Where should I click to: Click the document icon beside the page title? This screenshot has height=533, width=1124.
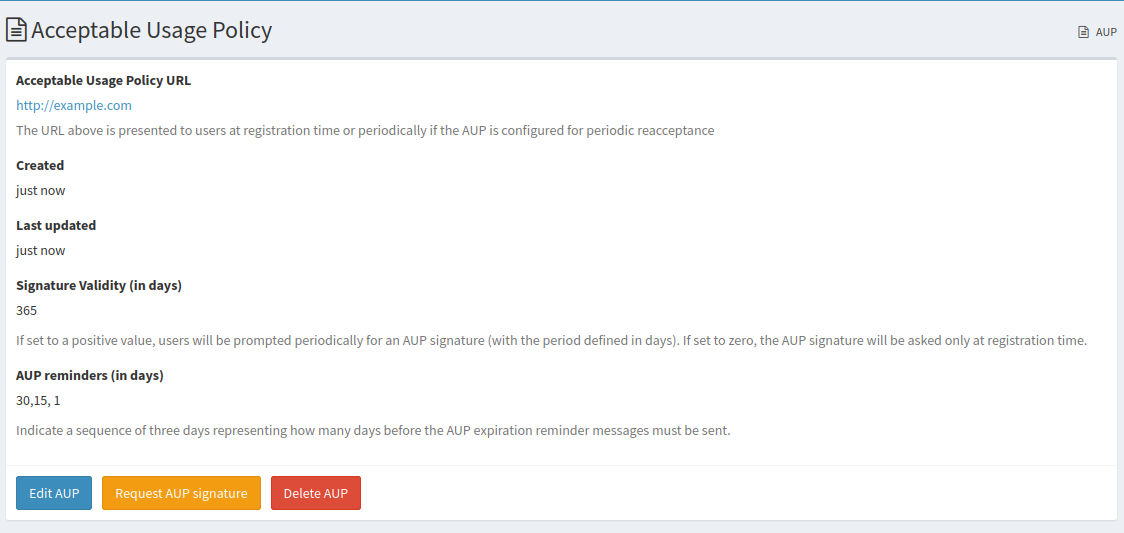click(x=17, y=31)
